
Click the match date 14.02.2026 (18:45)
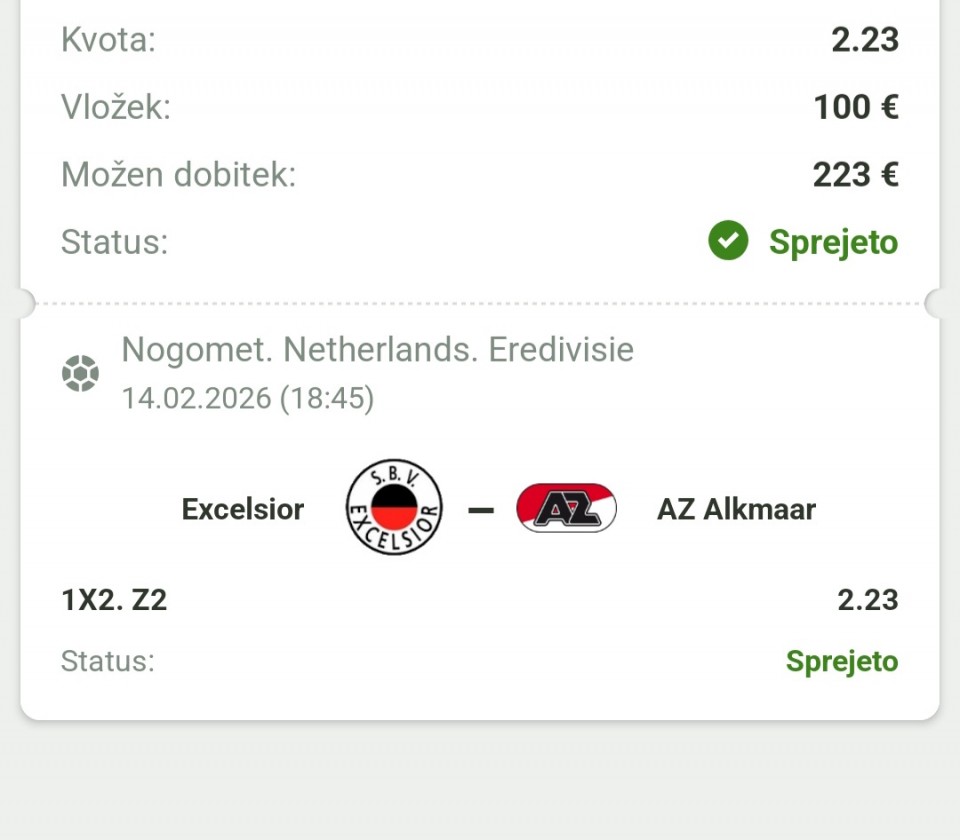(x=248, y=398)
